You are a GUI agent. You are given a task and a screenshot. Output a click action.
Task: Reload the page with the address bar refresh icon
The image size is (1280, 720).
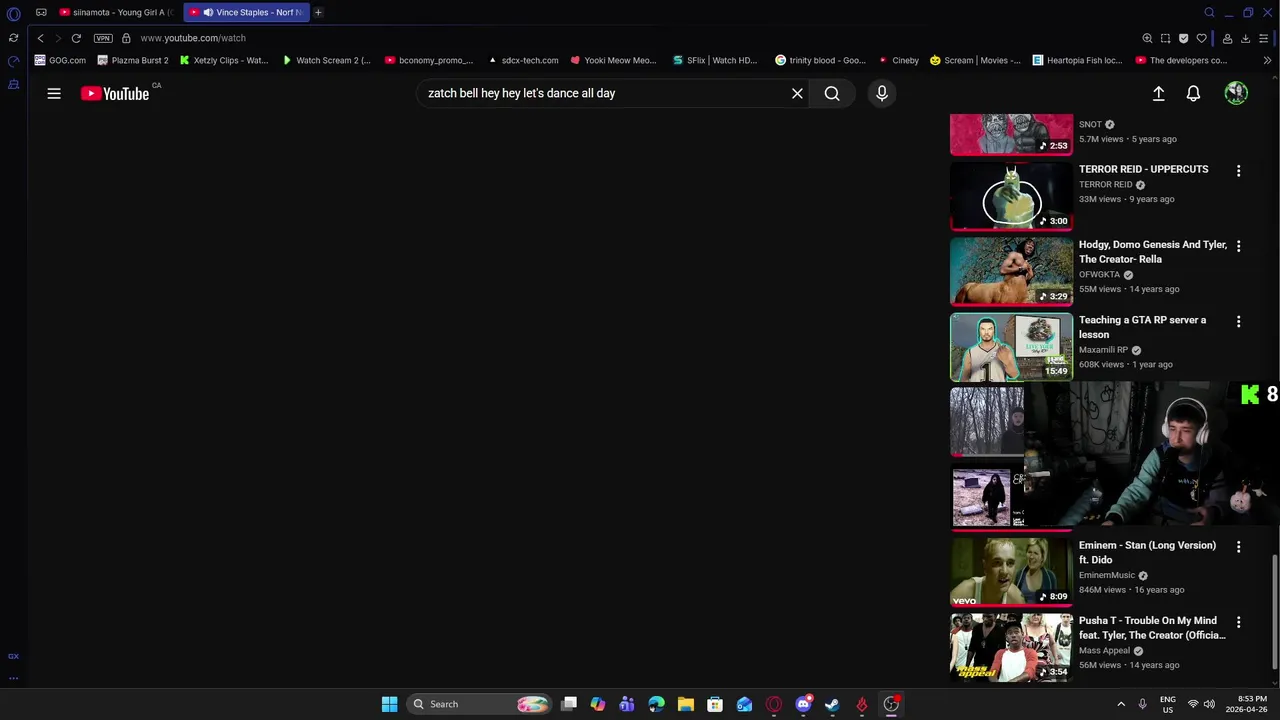point(76,38)
